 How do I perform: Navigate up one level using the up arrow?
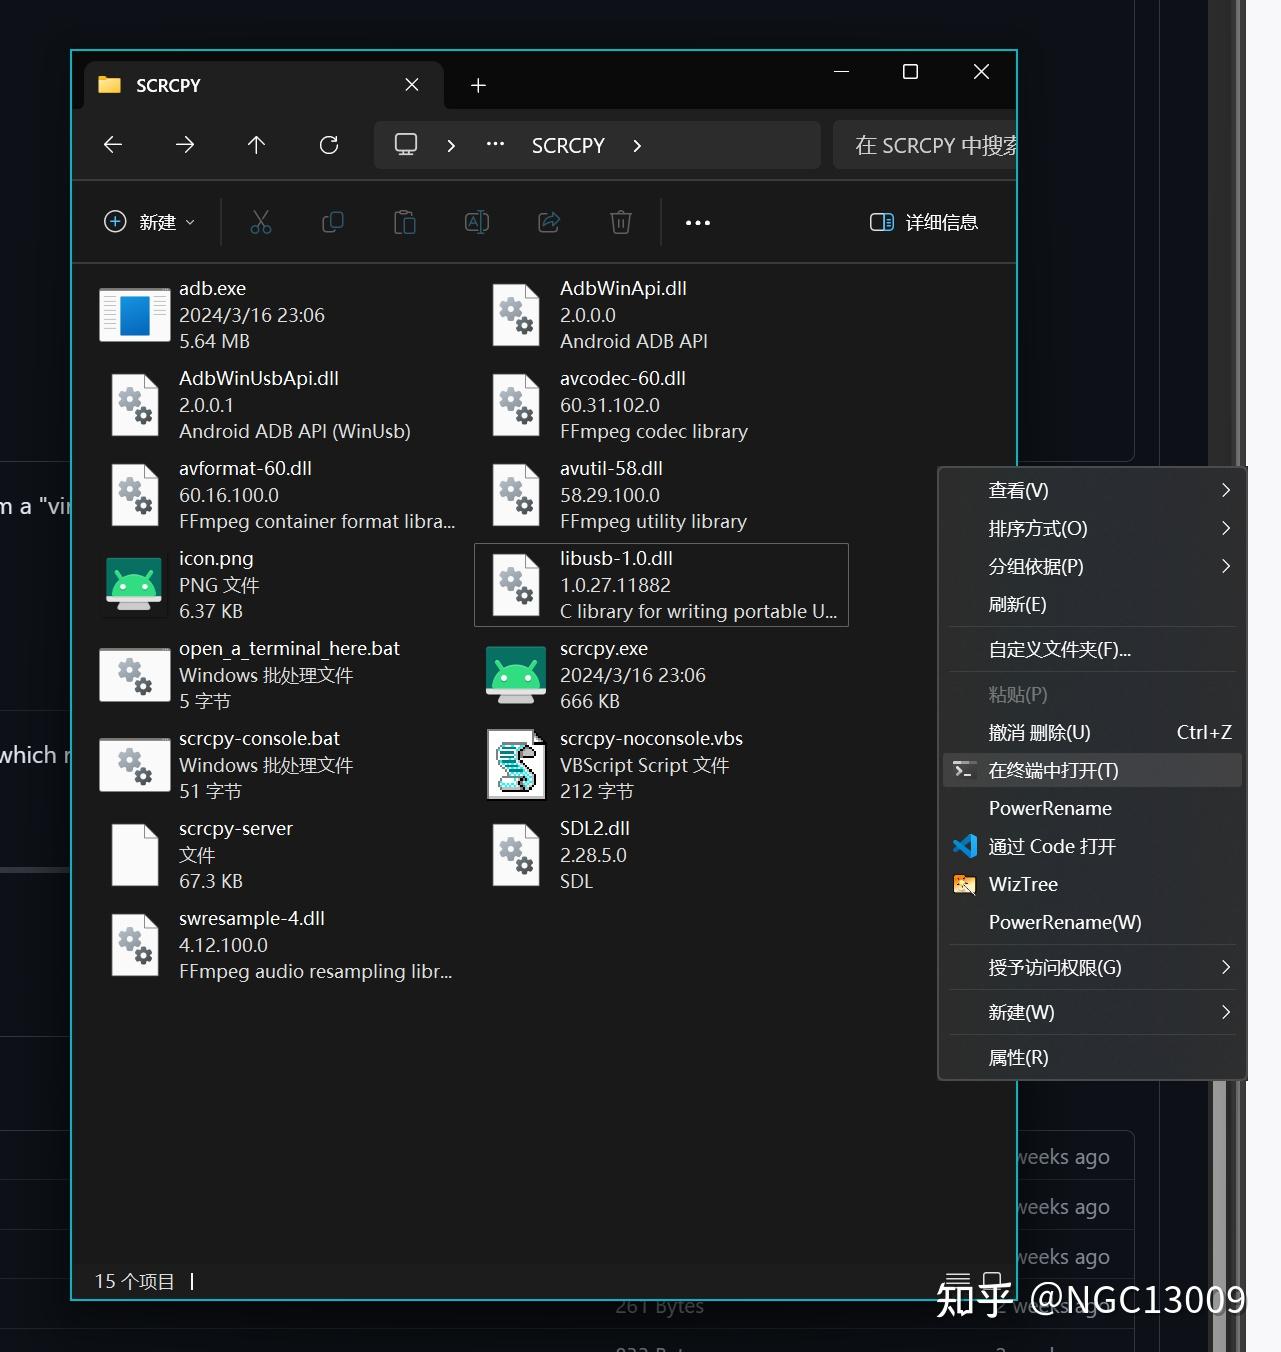[256, 145]
